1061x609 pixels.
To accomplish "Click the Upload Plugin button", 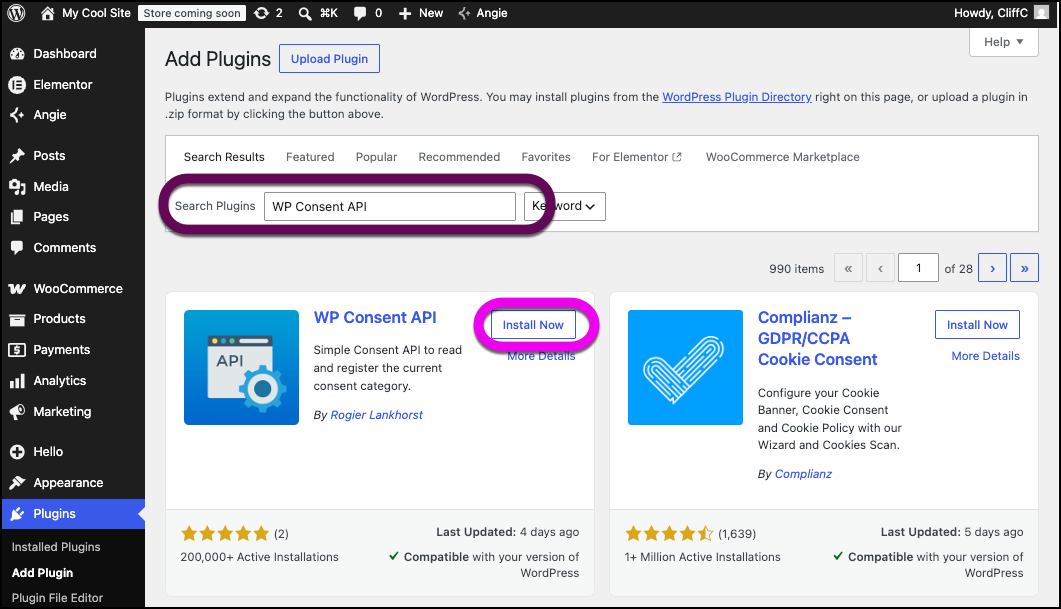I will [330, 59].
